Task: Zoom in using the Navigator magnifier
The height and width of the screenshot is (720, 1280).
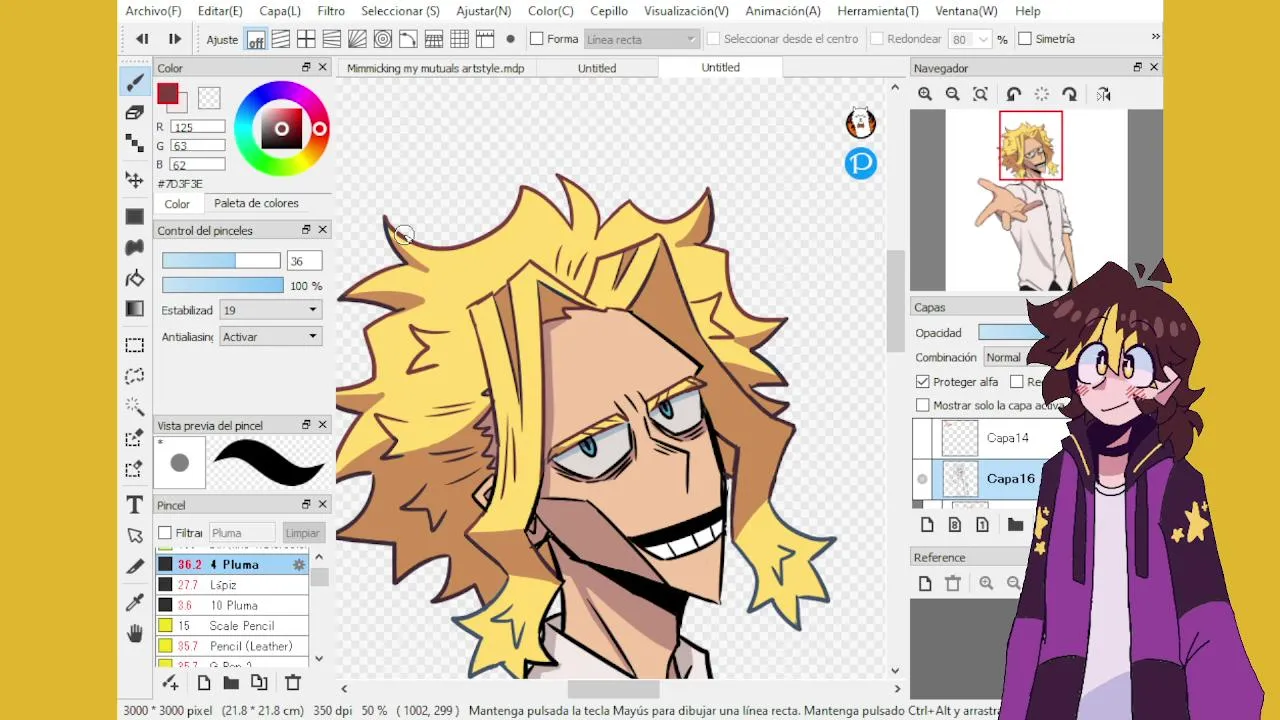Action: pos(925,94)
